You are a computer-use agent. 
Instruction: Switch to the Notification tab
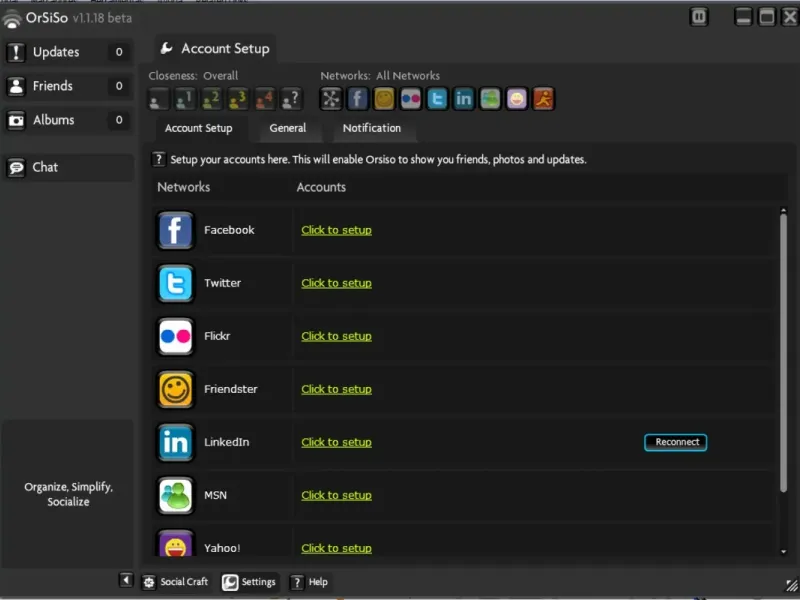click(372, 129)
